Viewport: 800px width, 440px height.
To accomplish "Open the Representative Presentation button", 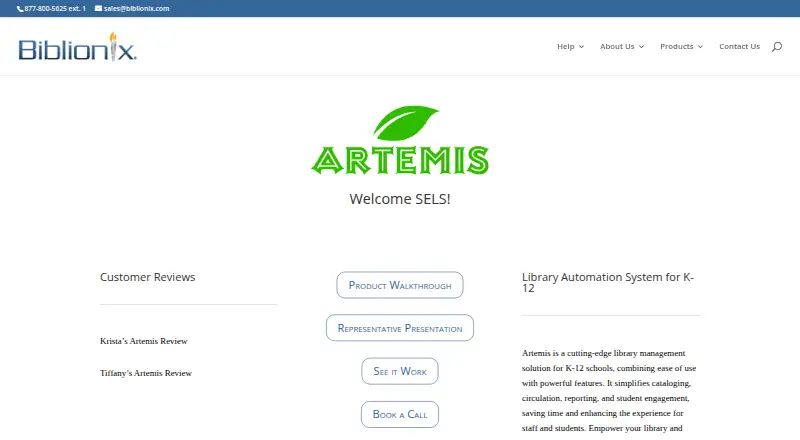I will click(x=400, y=328).
